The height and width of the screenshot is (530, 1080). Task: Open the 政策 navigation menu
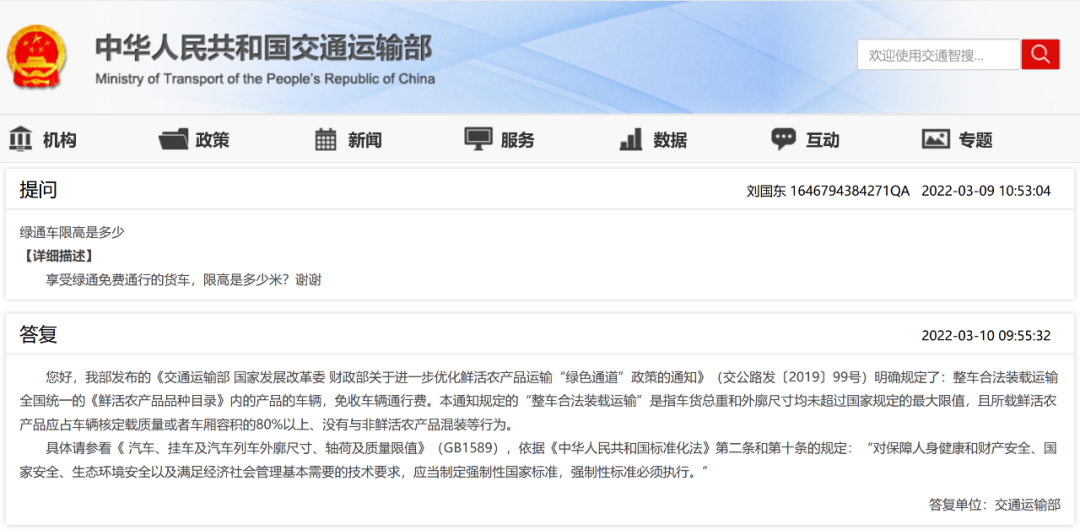point(212,140)
